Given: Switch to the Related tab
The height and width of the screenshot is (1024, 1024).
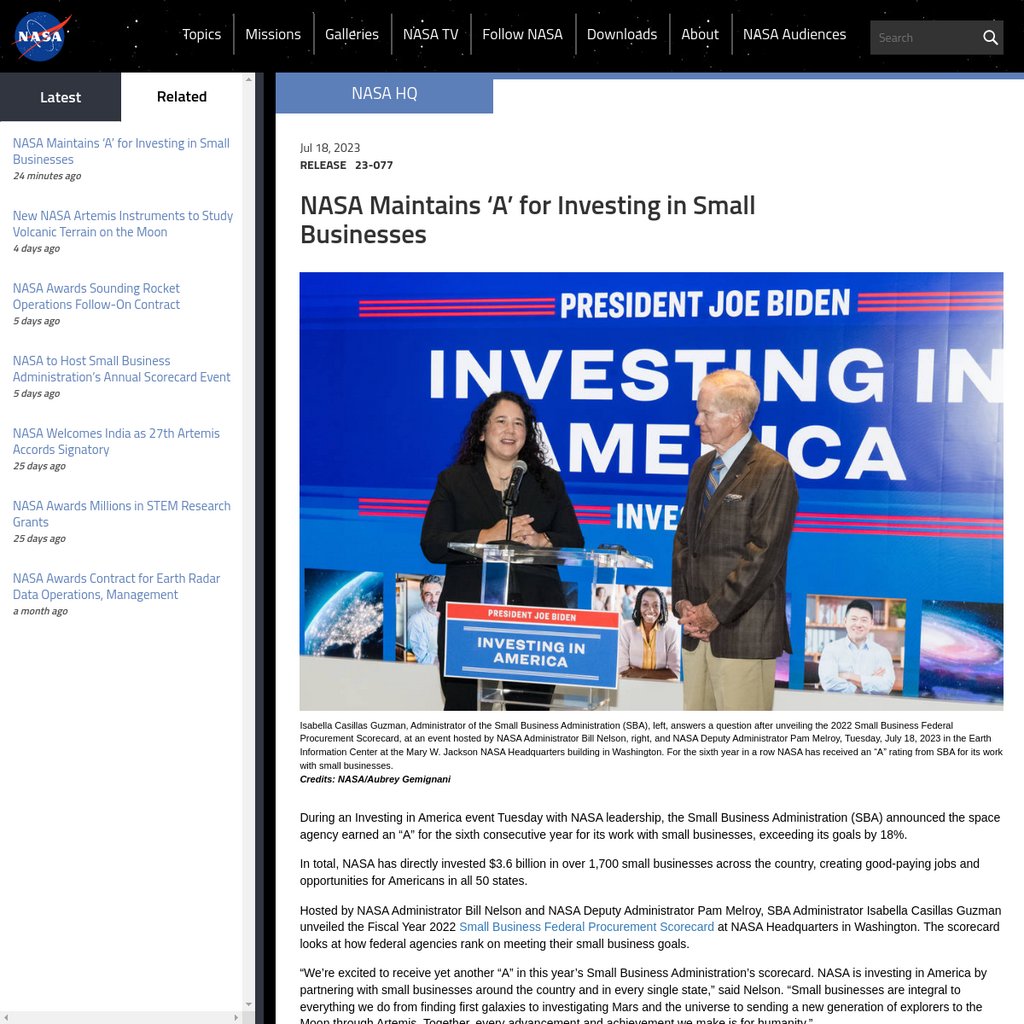Looking at the screenshot, I should point(182,97).
